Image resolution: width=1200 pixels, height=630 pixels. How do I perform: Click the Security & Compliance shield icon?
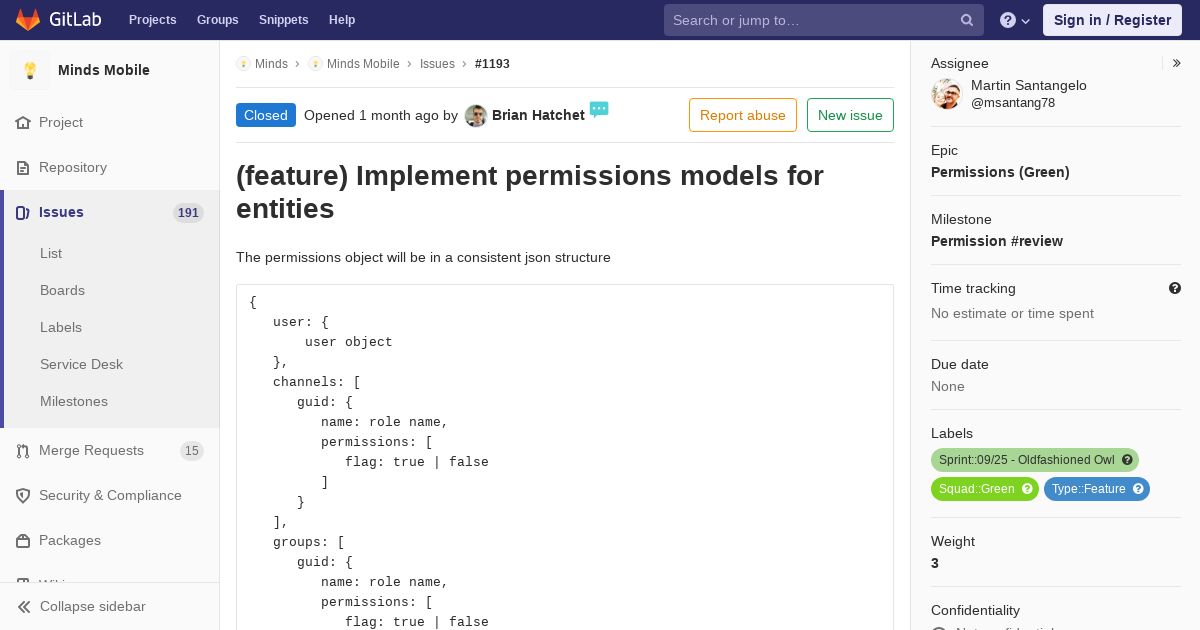click(23, 496)
